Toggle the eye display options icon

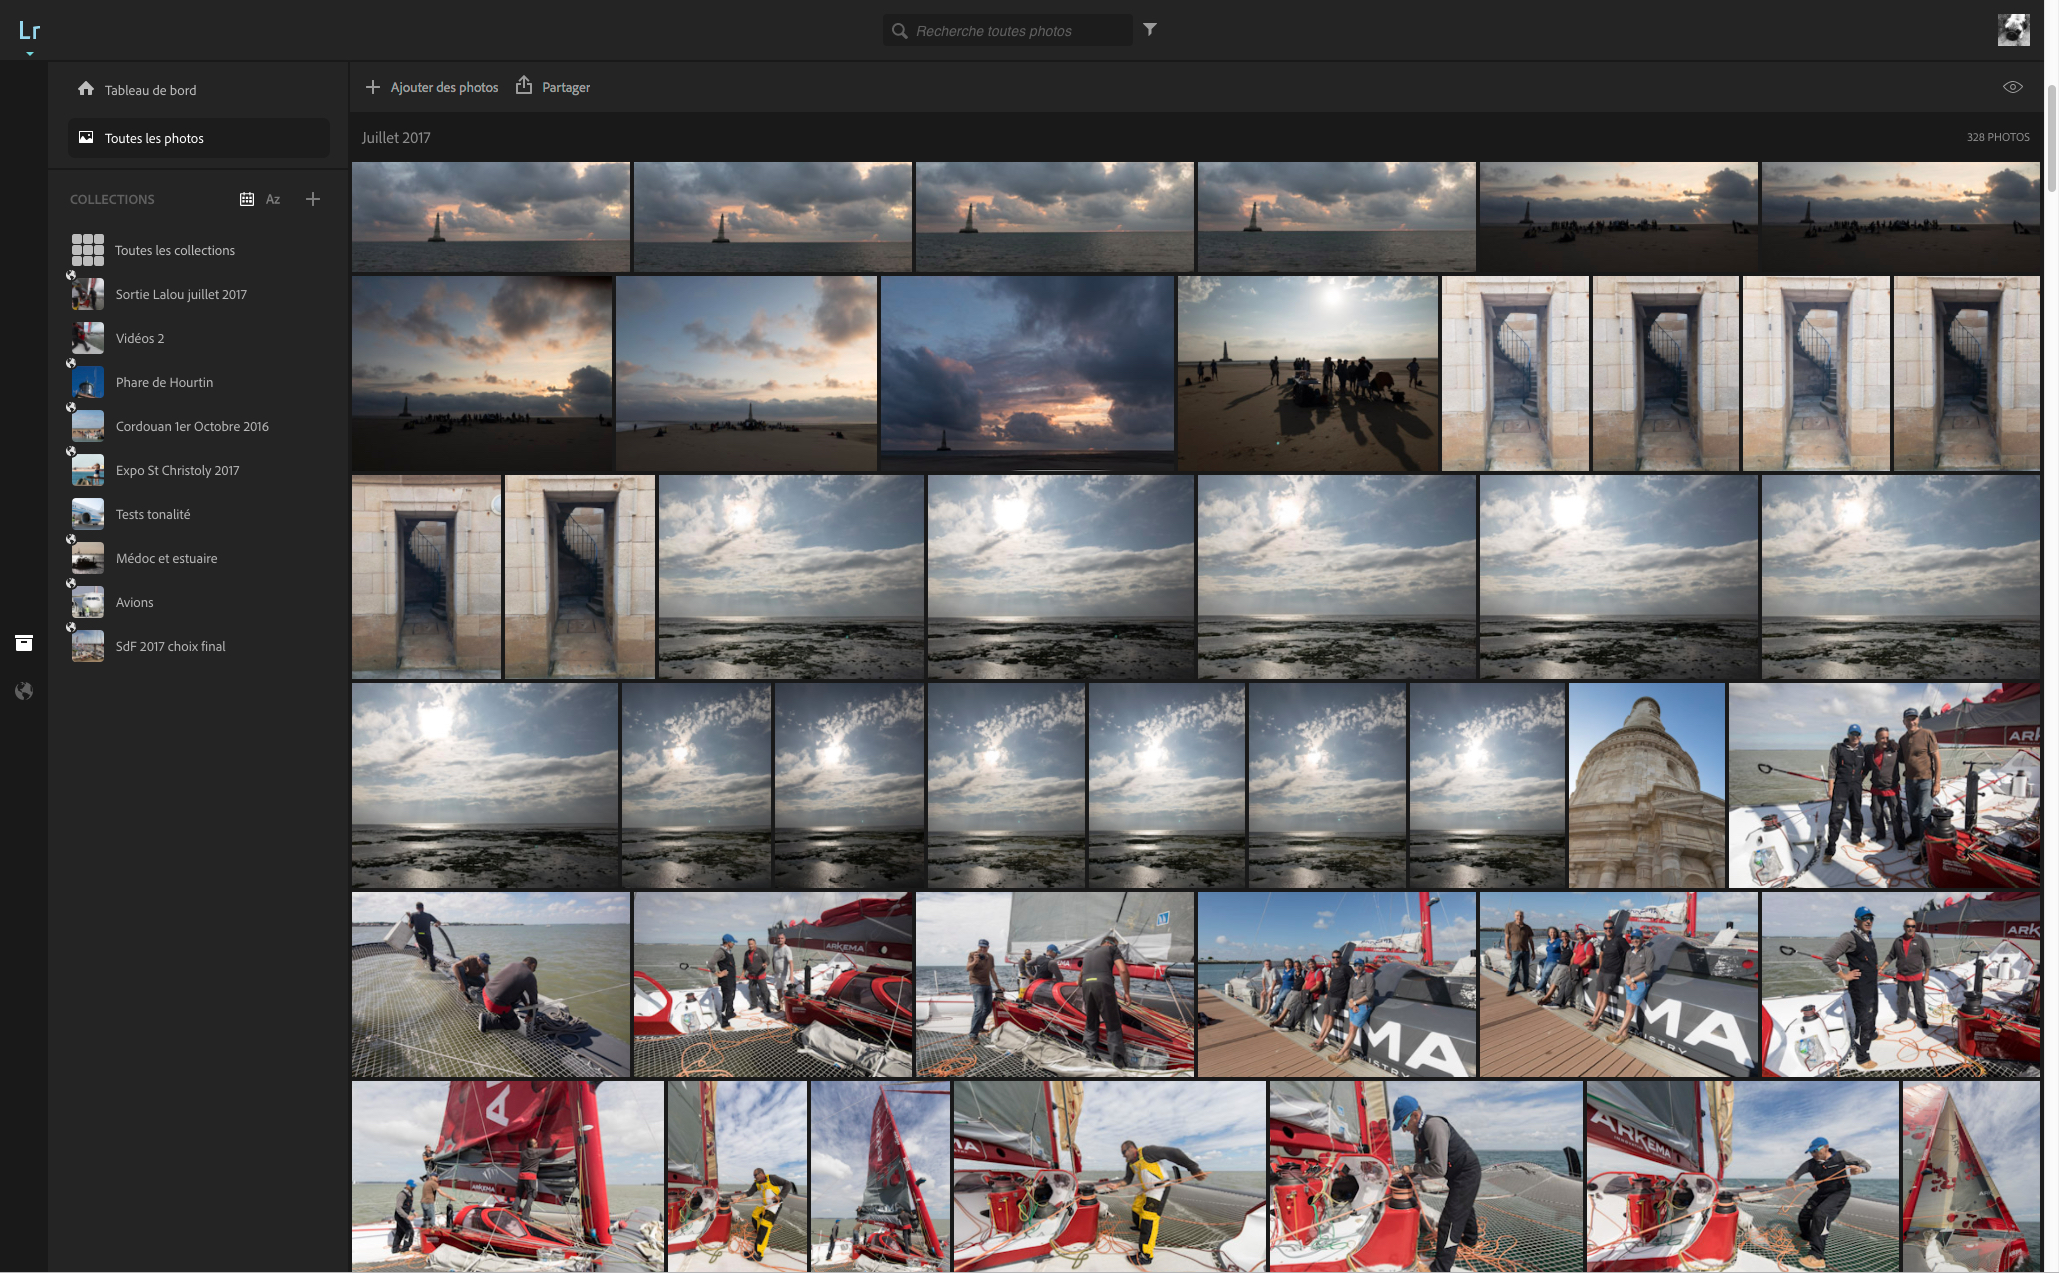point(2013,87)
